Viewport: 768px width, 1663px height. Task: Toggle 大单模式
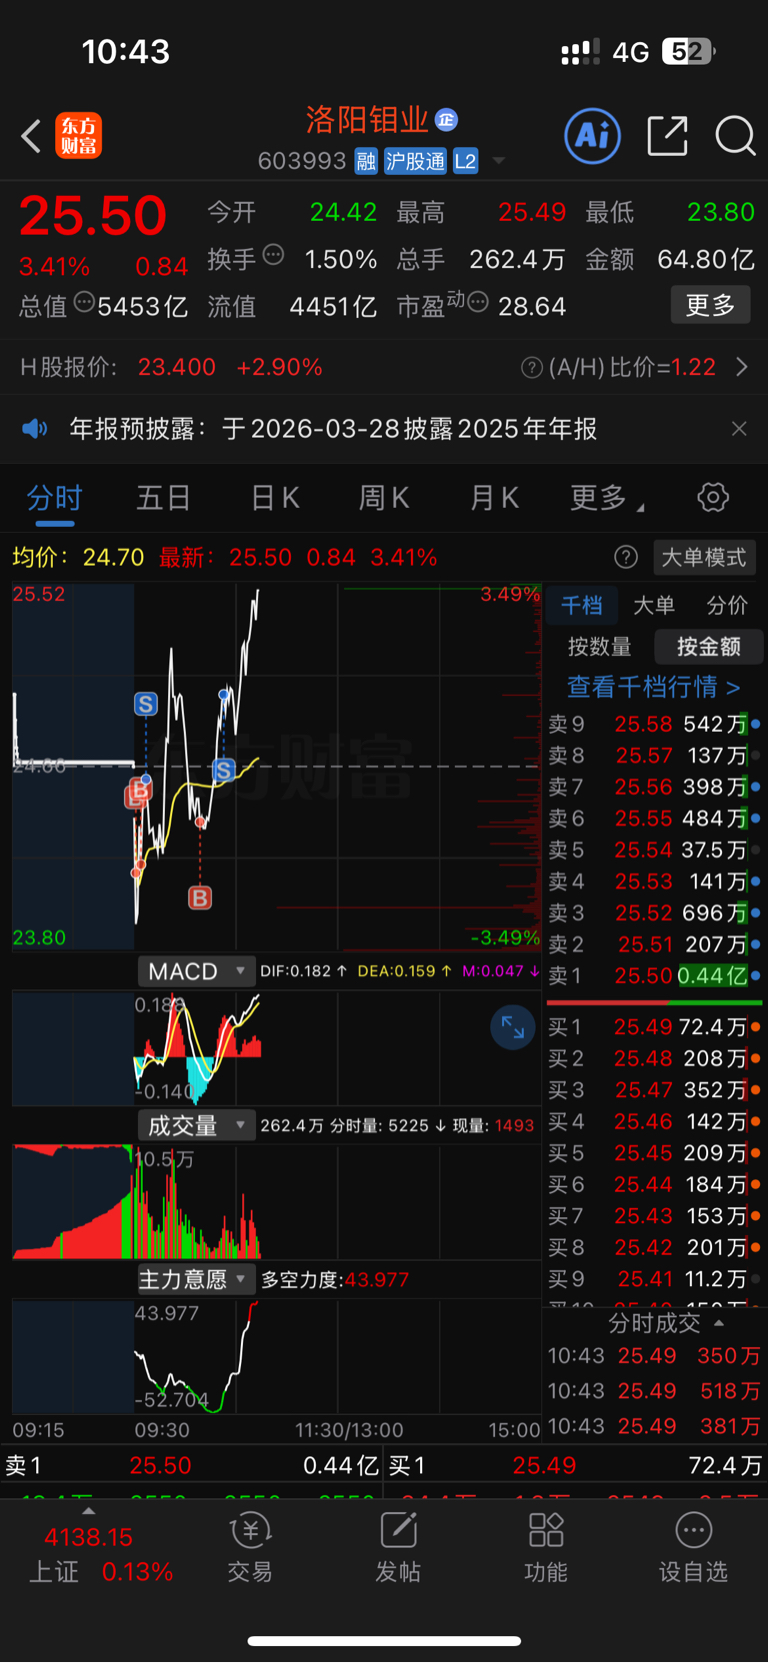click(x=704, y=557)
